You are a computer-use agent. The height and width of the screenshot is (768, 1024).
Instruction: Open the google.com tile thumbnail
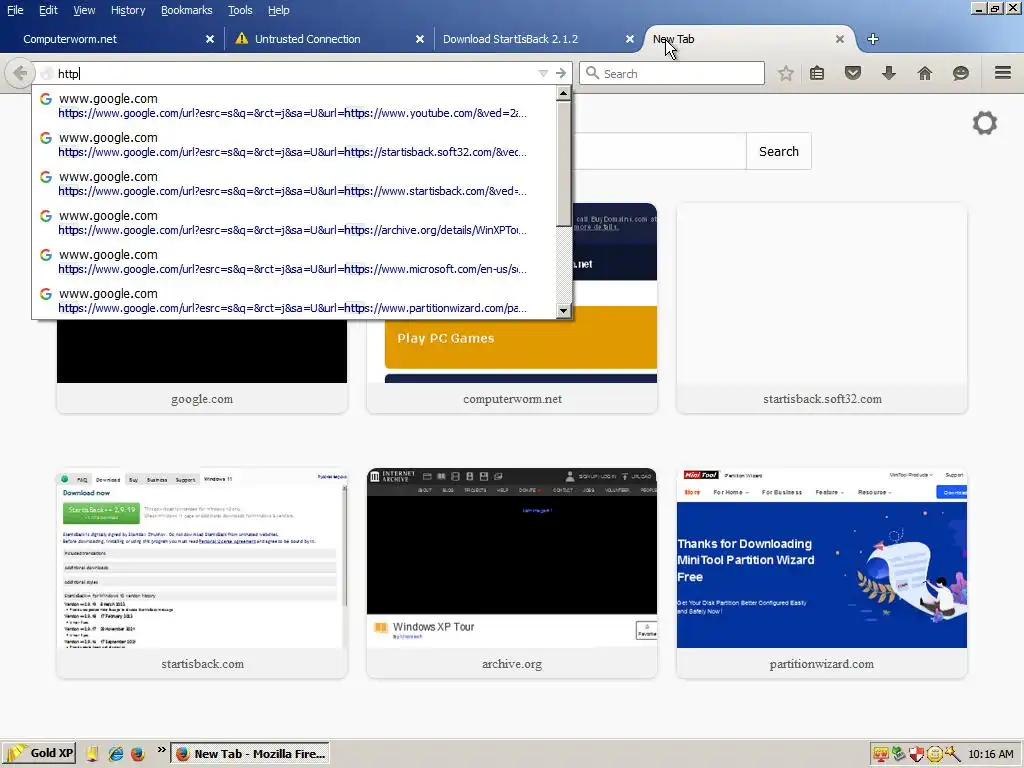point(202,351)
